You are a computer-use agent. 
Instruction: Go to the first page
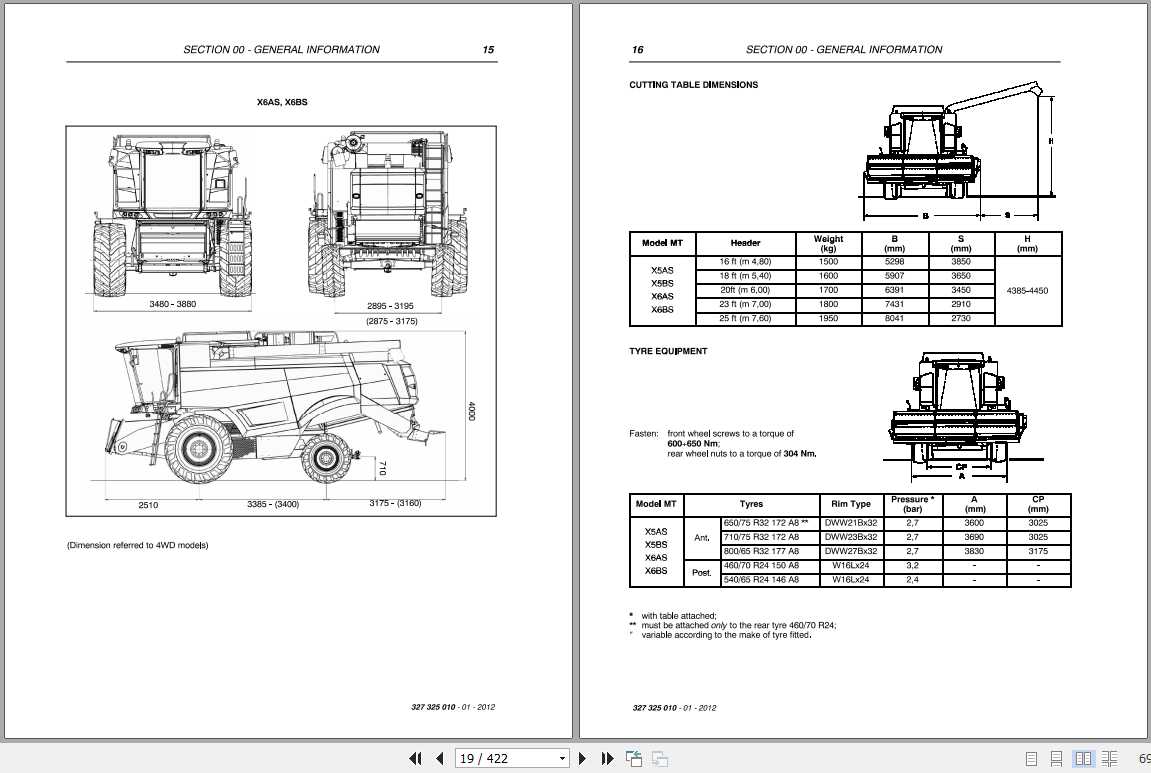(x=415, y=758)
